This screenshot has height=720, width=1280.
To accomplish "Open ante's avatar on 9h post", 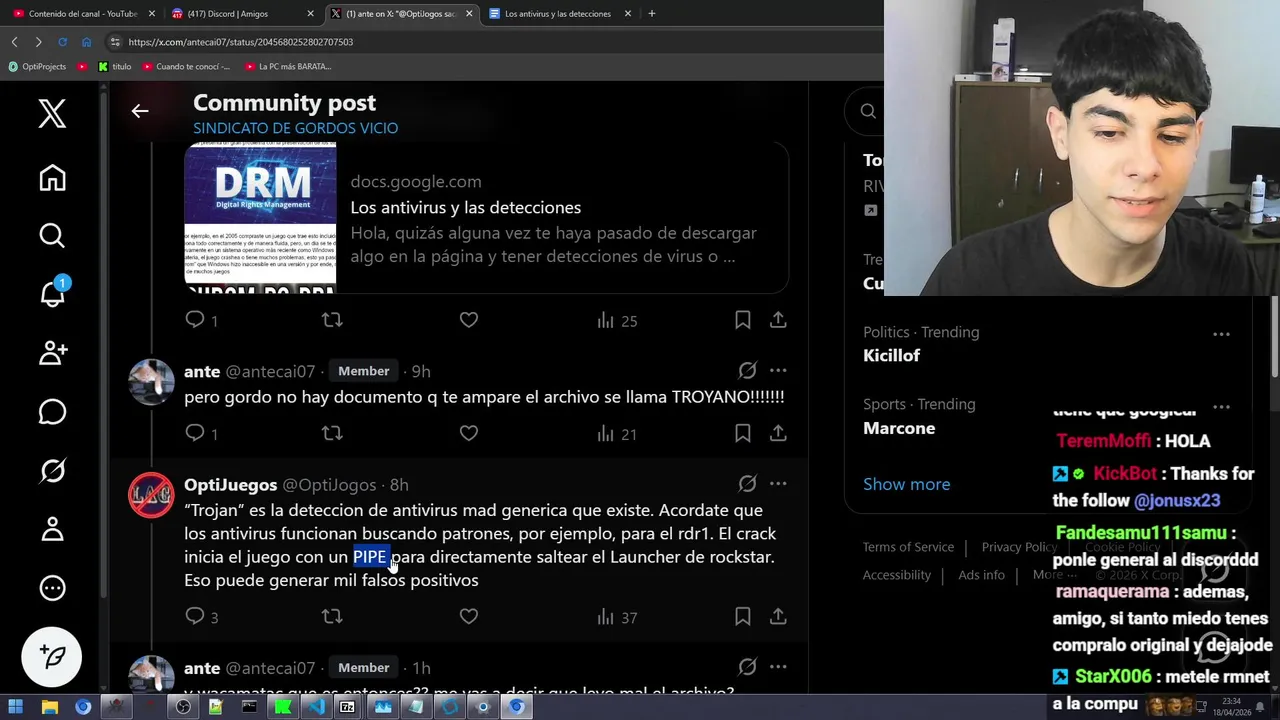I will pyautogui.click(x=151, y=381).
